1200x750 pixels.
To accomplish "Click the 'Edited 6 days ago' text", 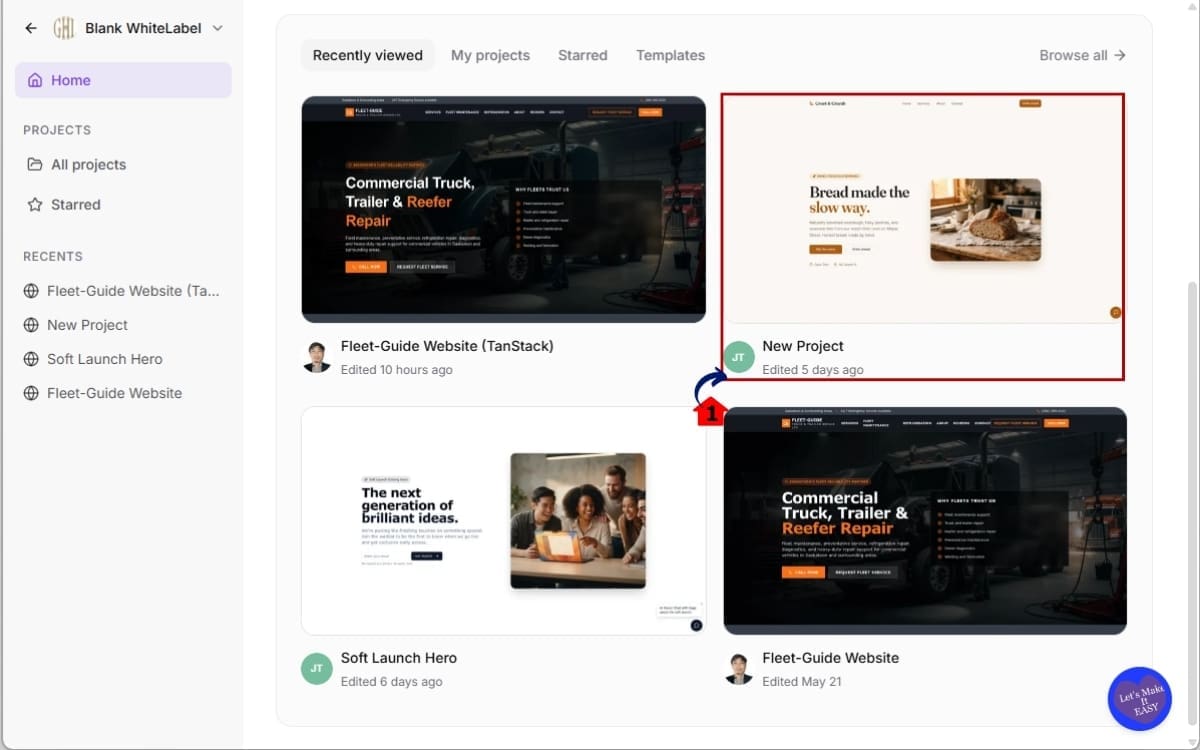I will 392,682.
